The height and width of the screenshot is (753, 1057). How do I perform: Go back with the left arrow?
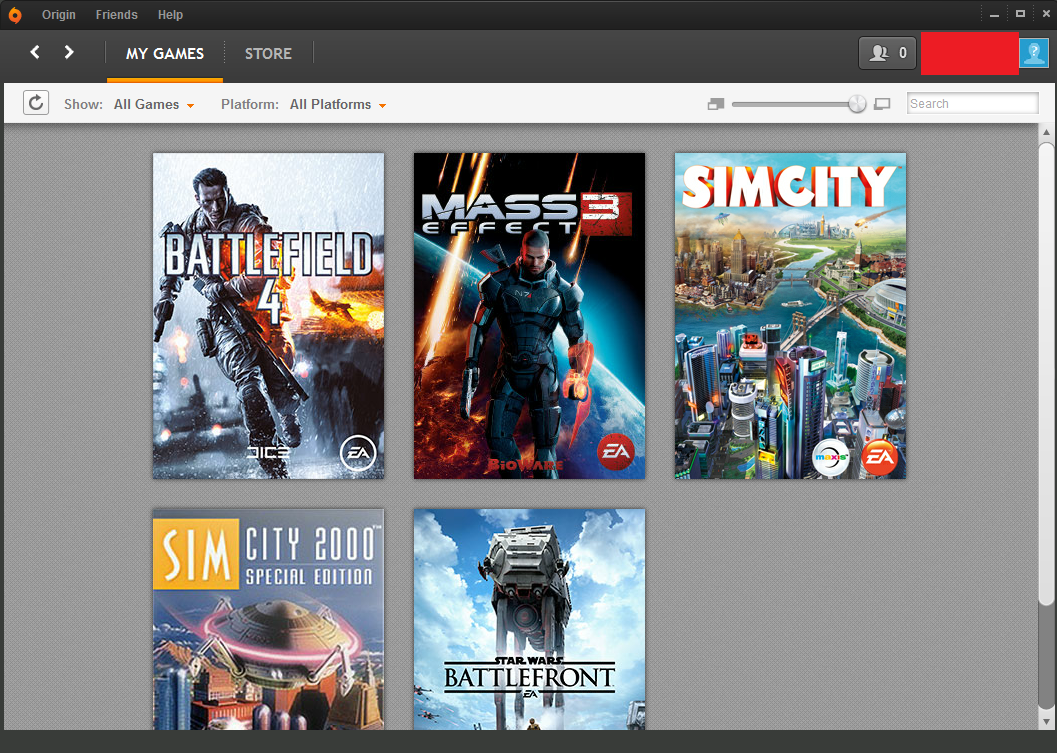35,52
